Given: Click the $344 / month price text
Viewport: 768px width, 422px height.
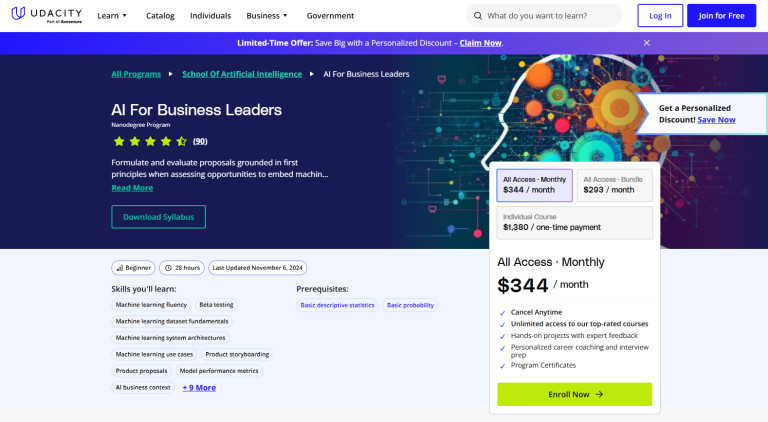Looking at the screenshot, I should point(543,285).
